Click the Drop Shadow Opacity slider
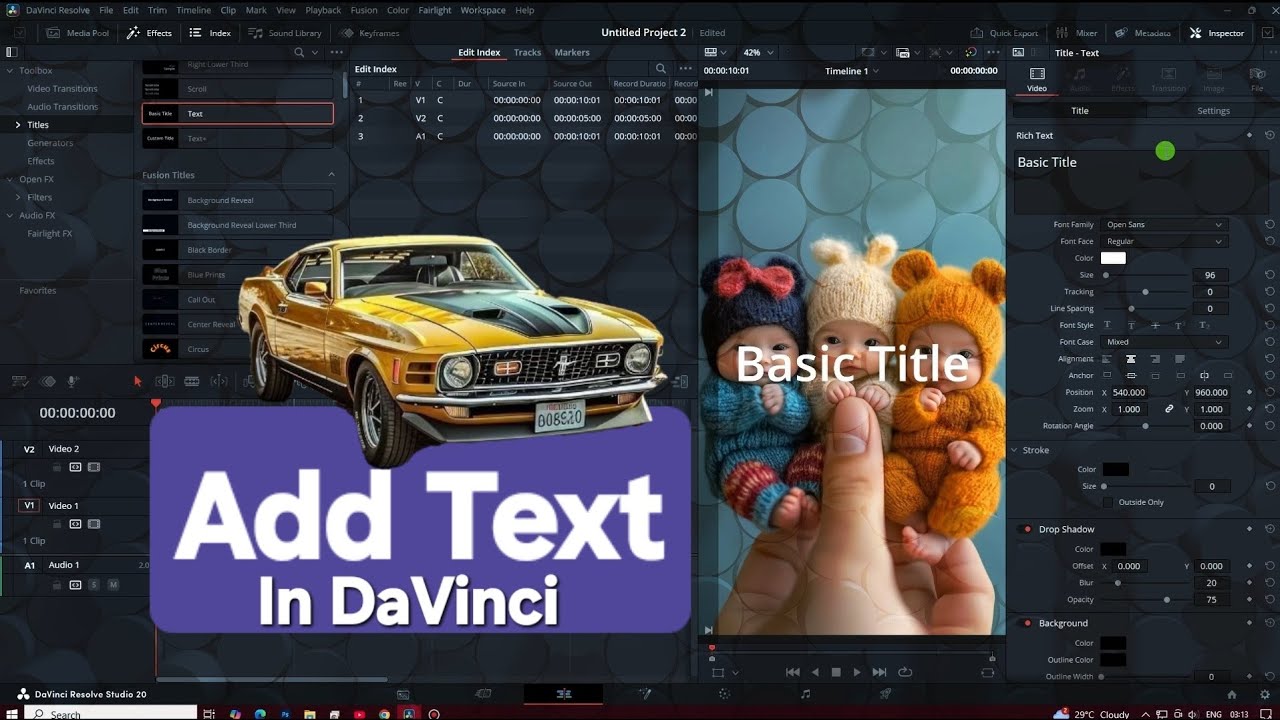 (x=1145, y=600)
